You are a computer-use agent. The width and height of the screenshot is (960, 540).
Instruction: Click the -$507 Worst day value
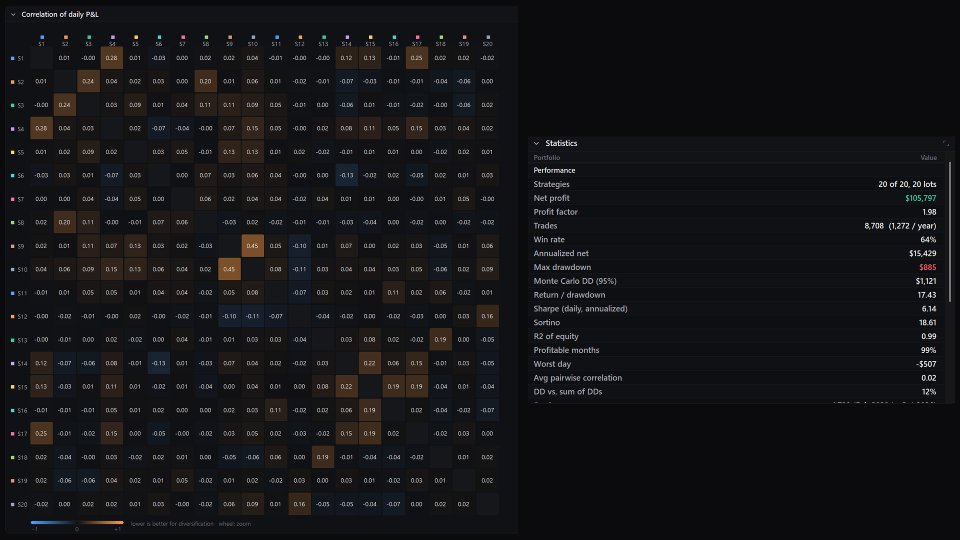926,364
